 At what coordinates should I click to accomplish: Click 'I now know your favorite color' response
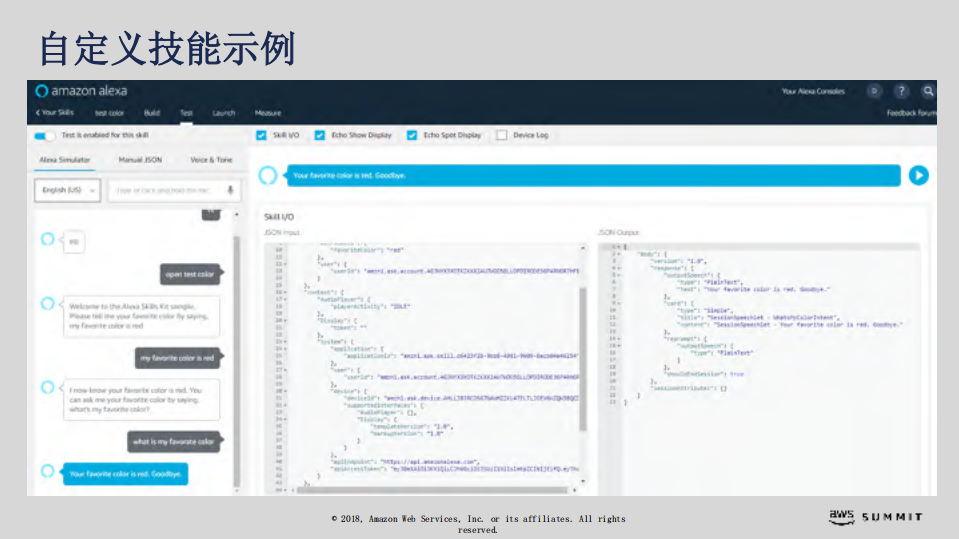pos(141,400)
